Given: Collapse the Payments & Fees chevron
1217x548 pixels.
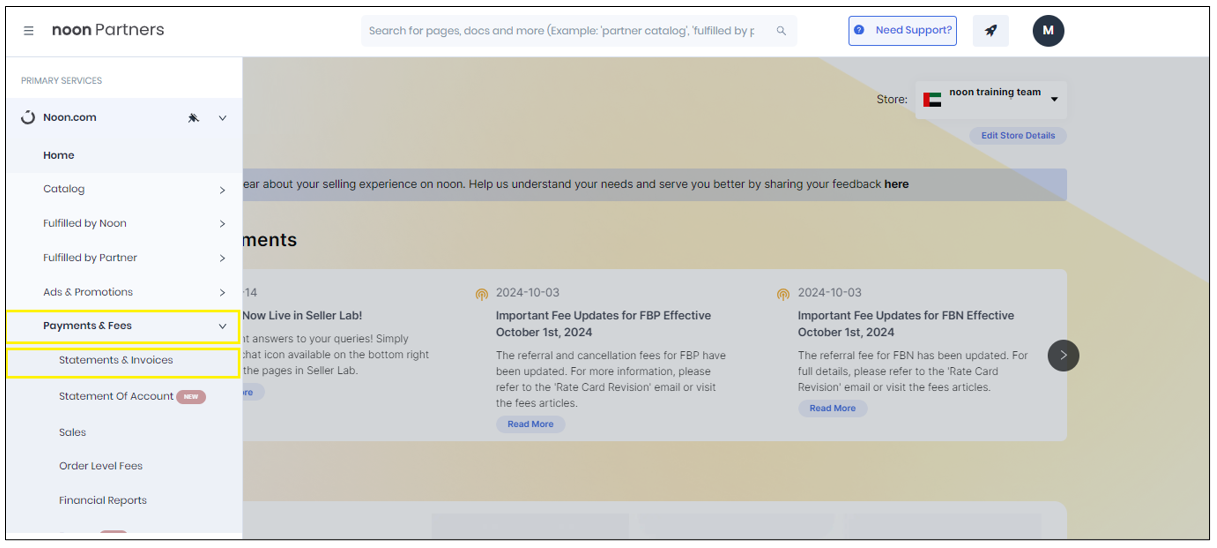Looking at the screenshot, I should point(222,326).
